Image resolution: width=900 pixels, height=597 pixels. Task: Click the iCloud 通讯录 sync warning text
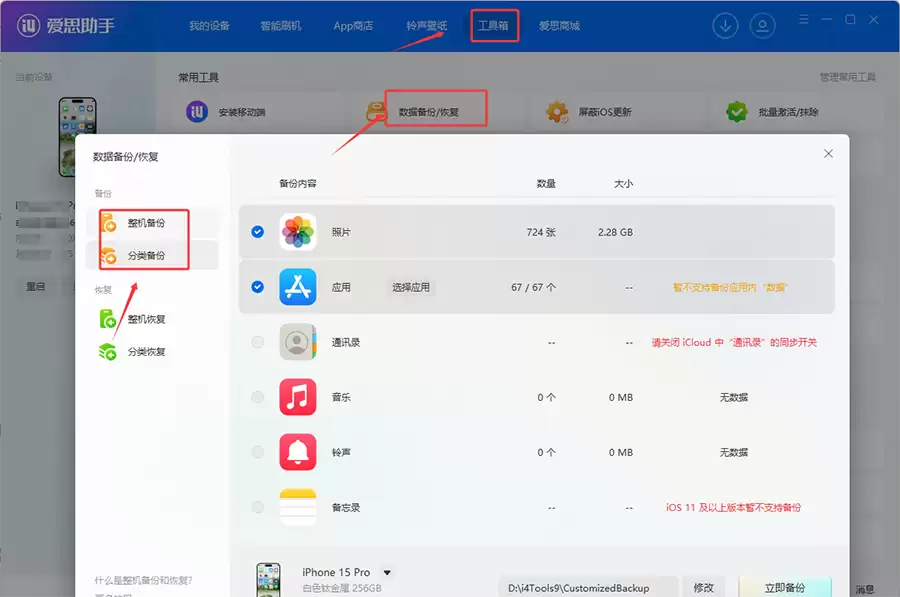click(734, 342)
